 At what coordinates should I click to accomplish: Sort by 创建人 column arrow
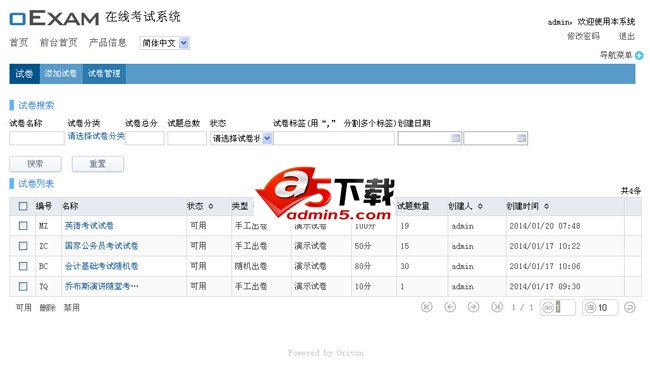click(x=480, y=206)
